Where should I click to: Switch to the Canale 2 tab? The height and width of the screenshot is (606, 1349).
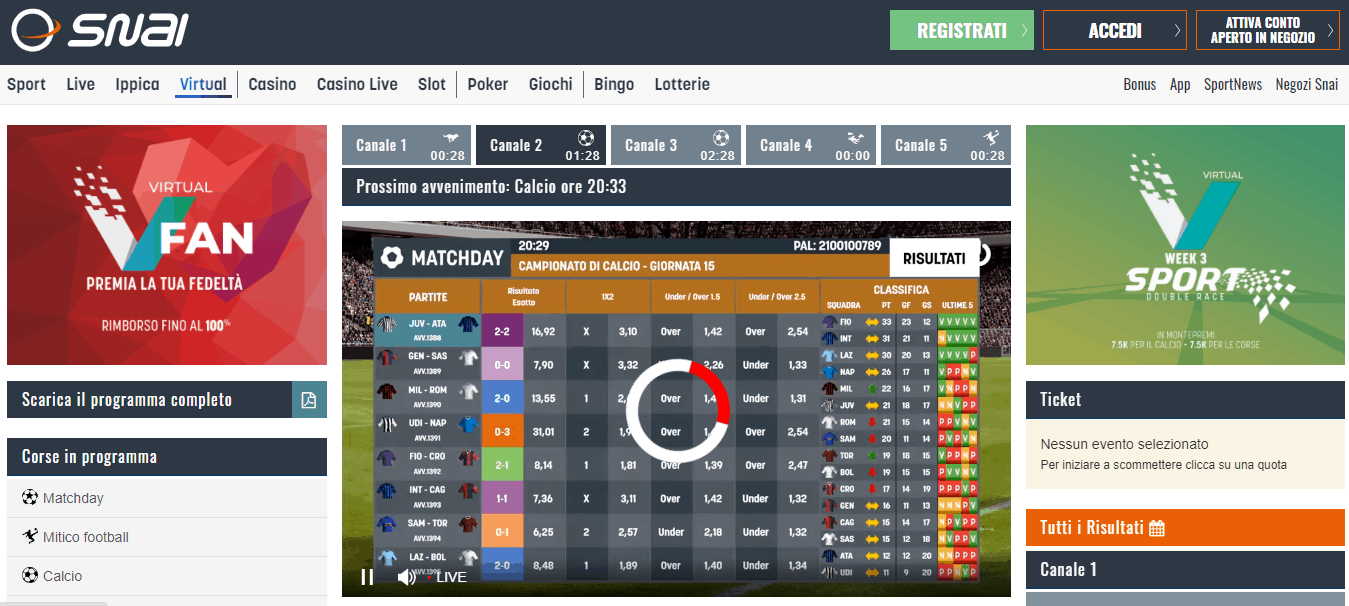click(x=541, y=145)
